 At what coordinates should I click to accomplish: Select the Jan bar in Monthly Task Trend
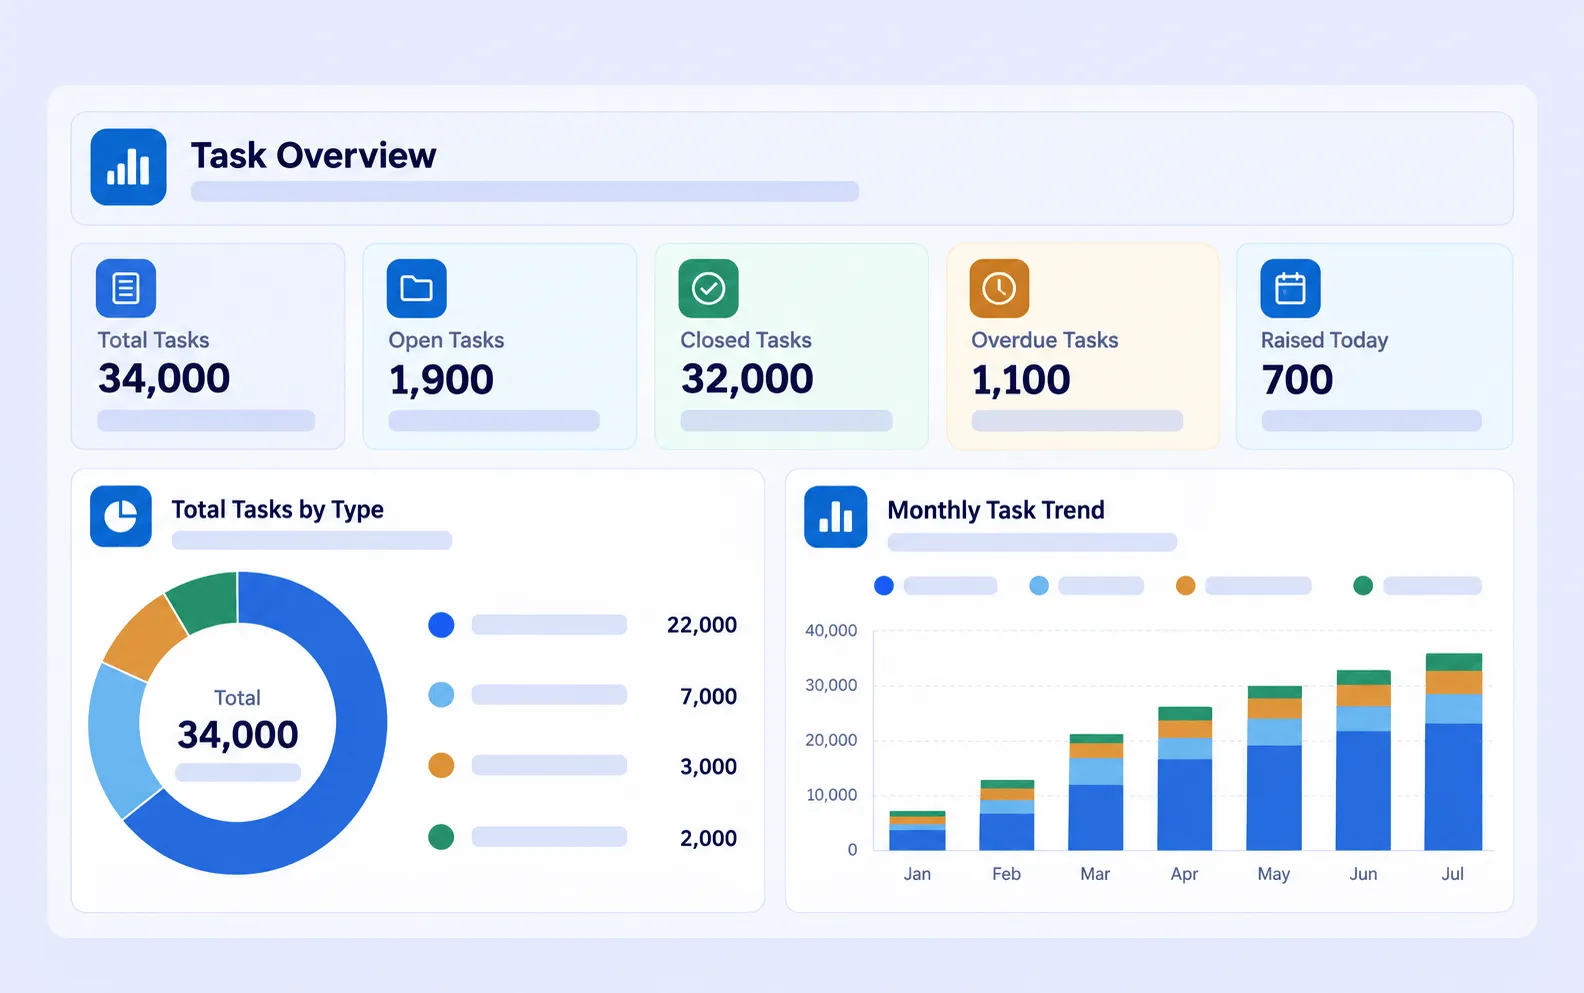click(x=917, y=831)
